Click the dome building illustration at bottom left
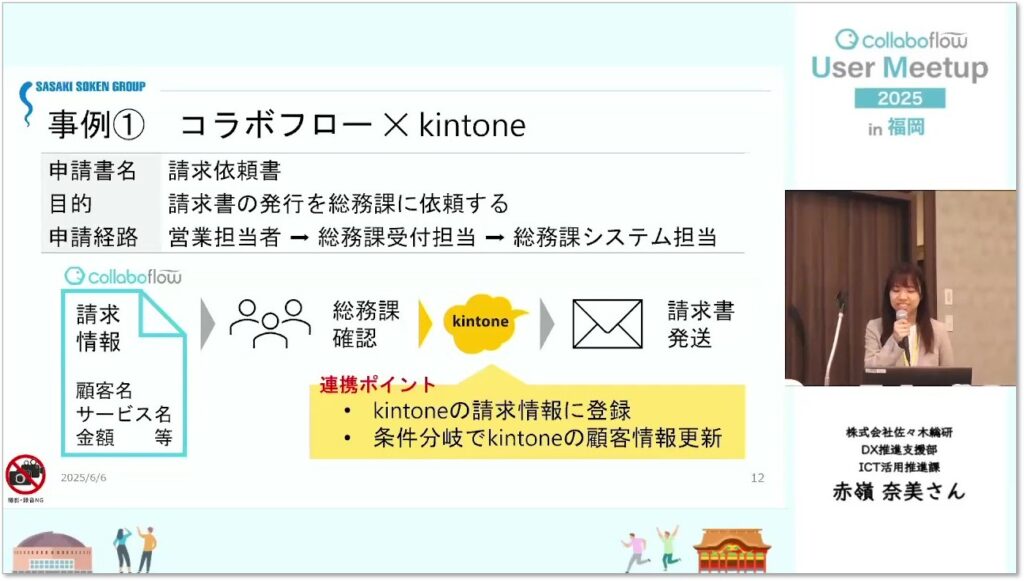Screen dimensions: 1024x581 (x=52, y=553)
